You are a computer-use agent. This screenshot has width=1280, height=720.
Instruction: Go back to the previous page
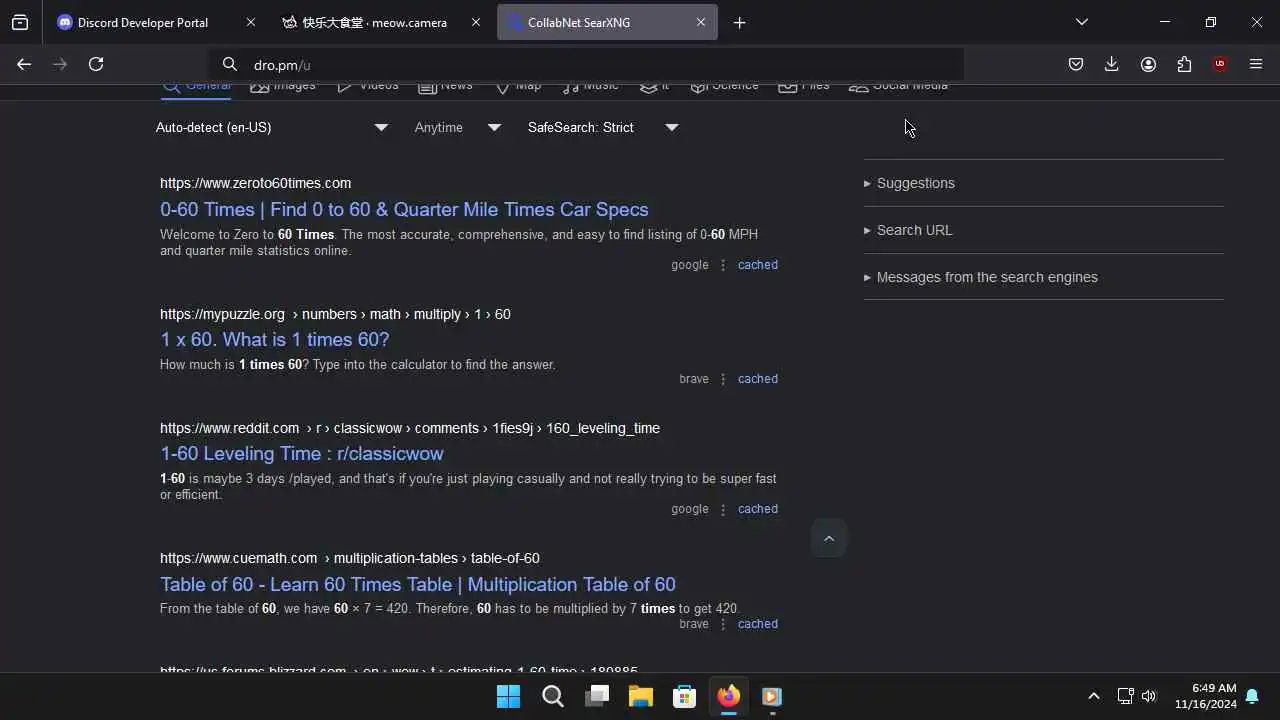click(x=24, y=64)
